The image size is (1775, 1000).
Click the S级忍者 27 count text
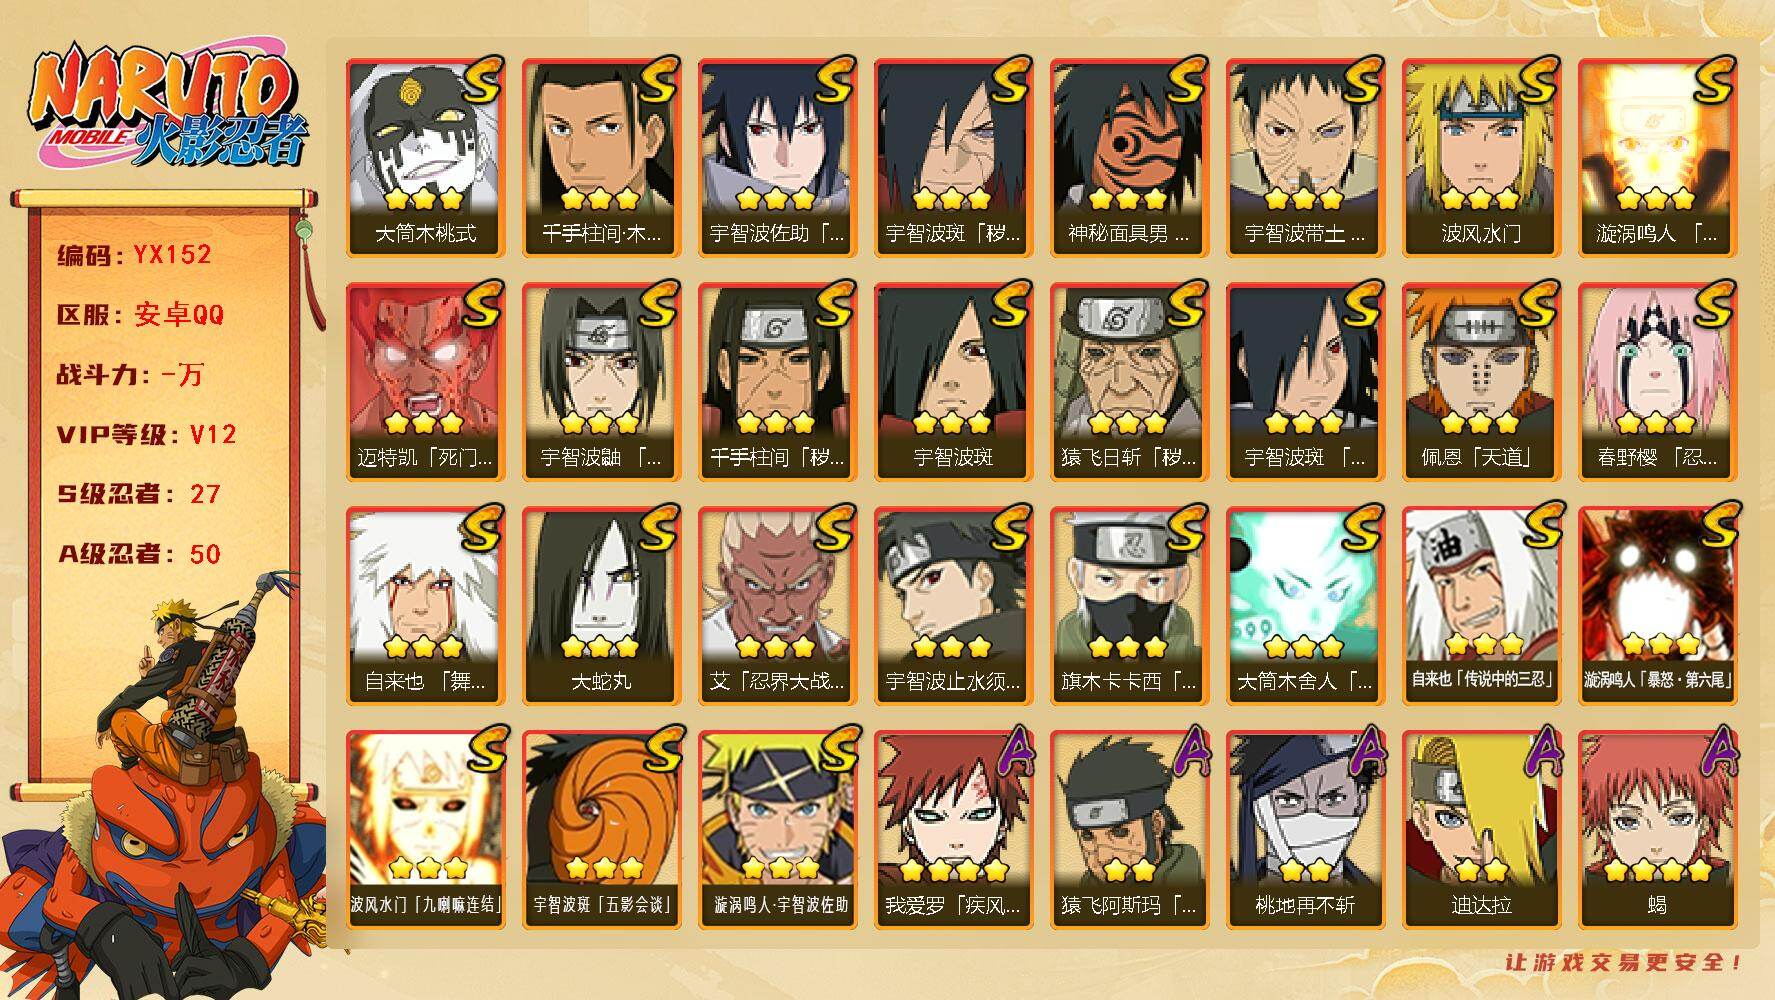click(138, 494)
